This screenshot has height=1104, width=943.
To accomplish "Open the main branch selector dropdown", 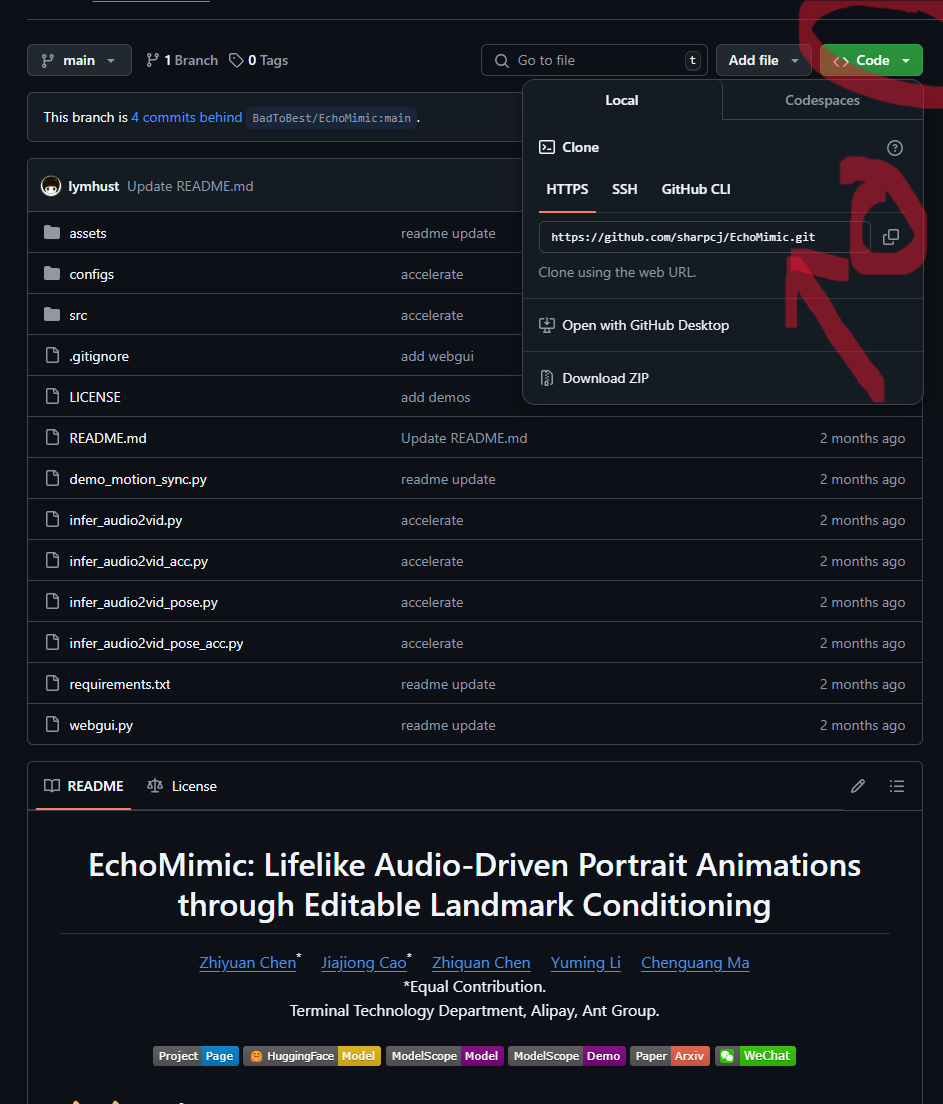I will pyautogui.click(x=79, y=60).
